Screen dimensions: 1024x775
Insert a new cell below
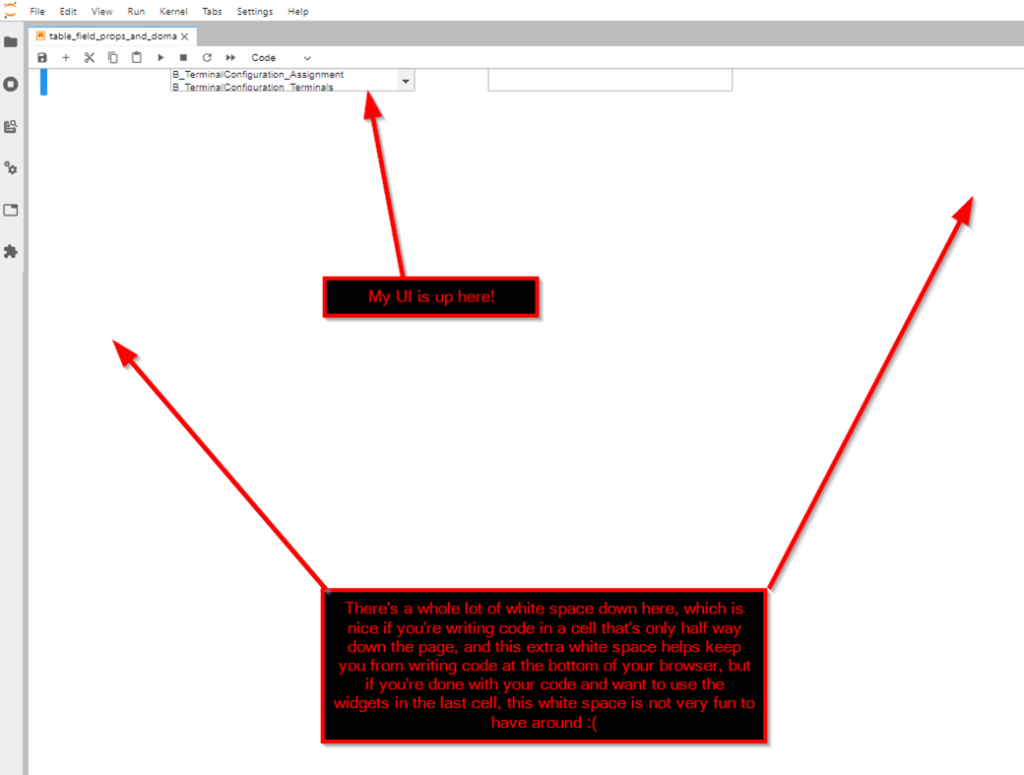(65, 57)
